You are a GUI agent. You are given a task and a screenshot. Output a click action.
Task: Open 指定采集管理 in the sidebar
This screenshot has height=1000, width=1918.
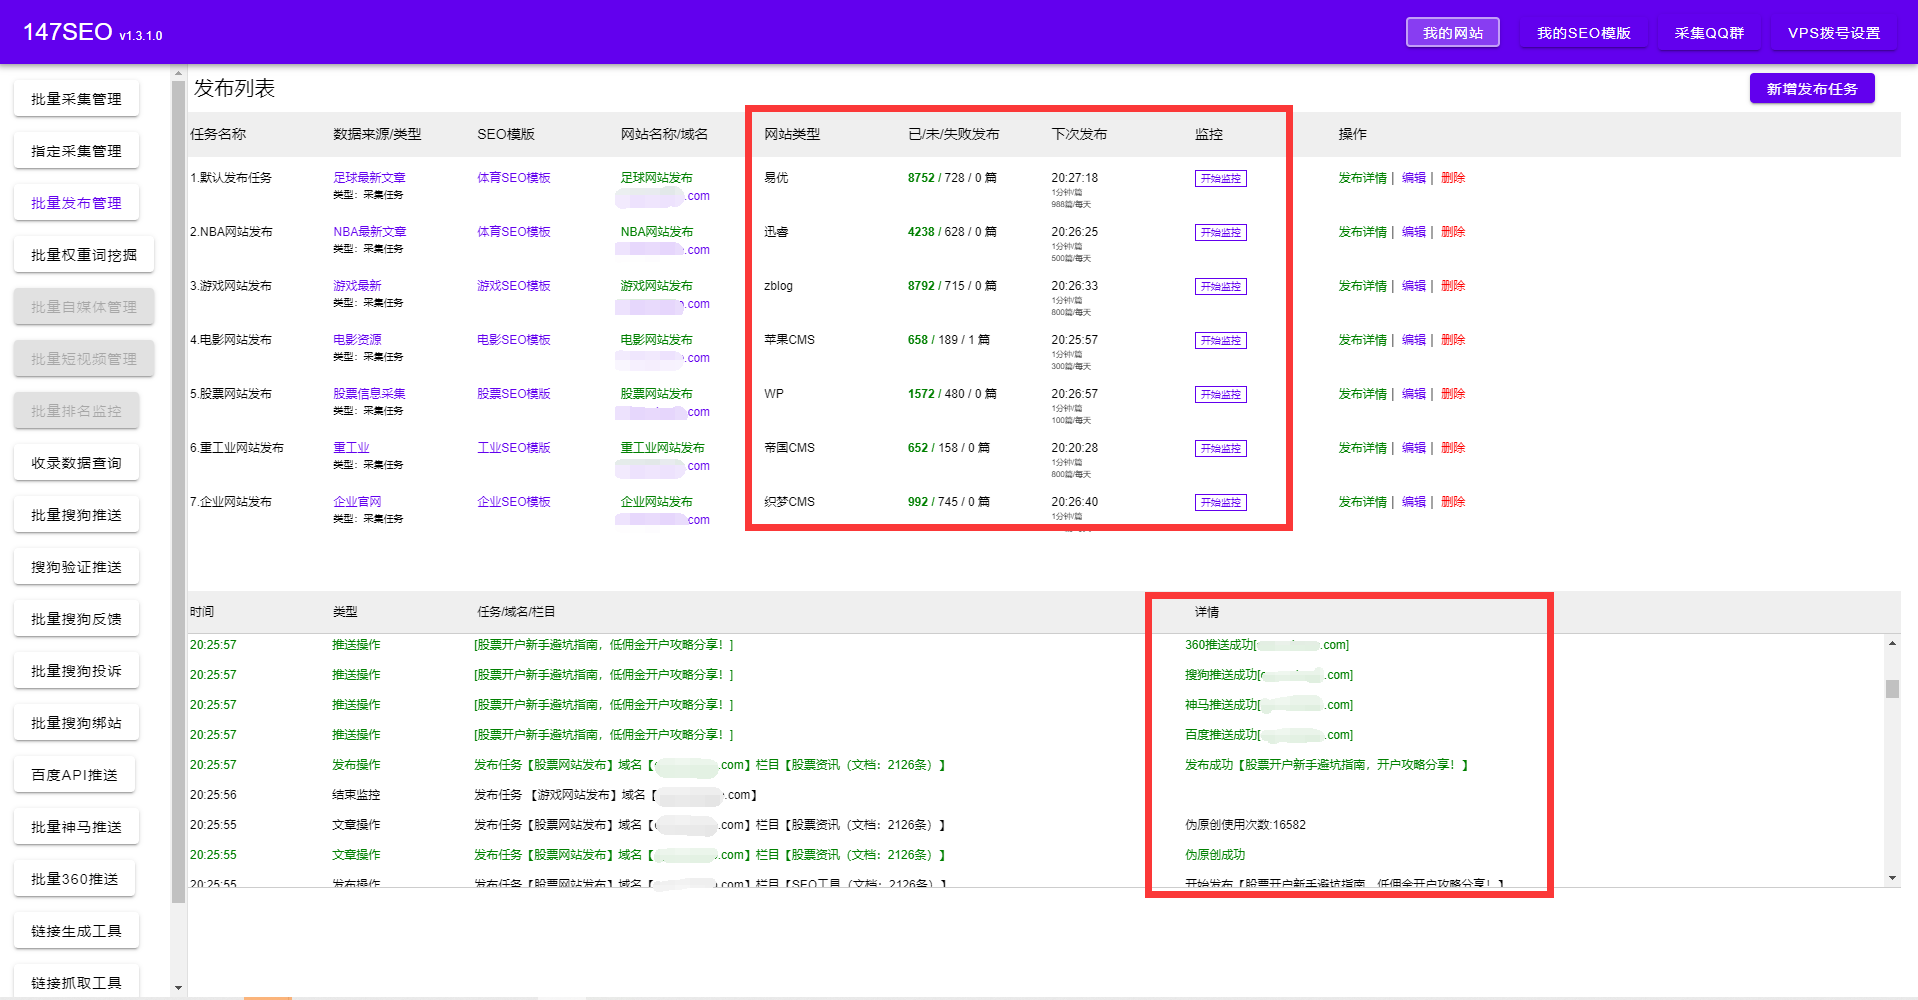[76, 151]
